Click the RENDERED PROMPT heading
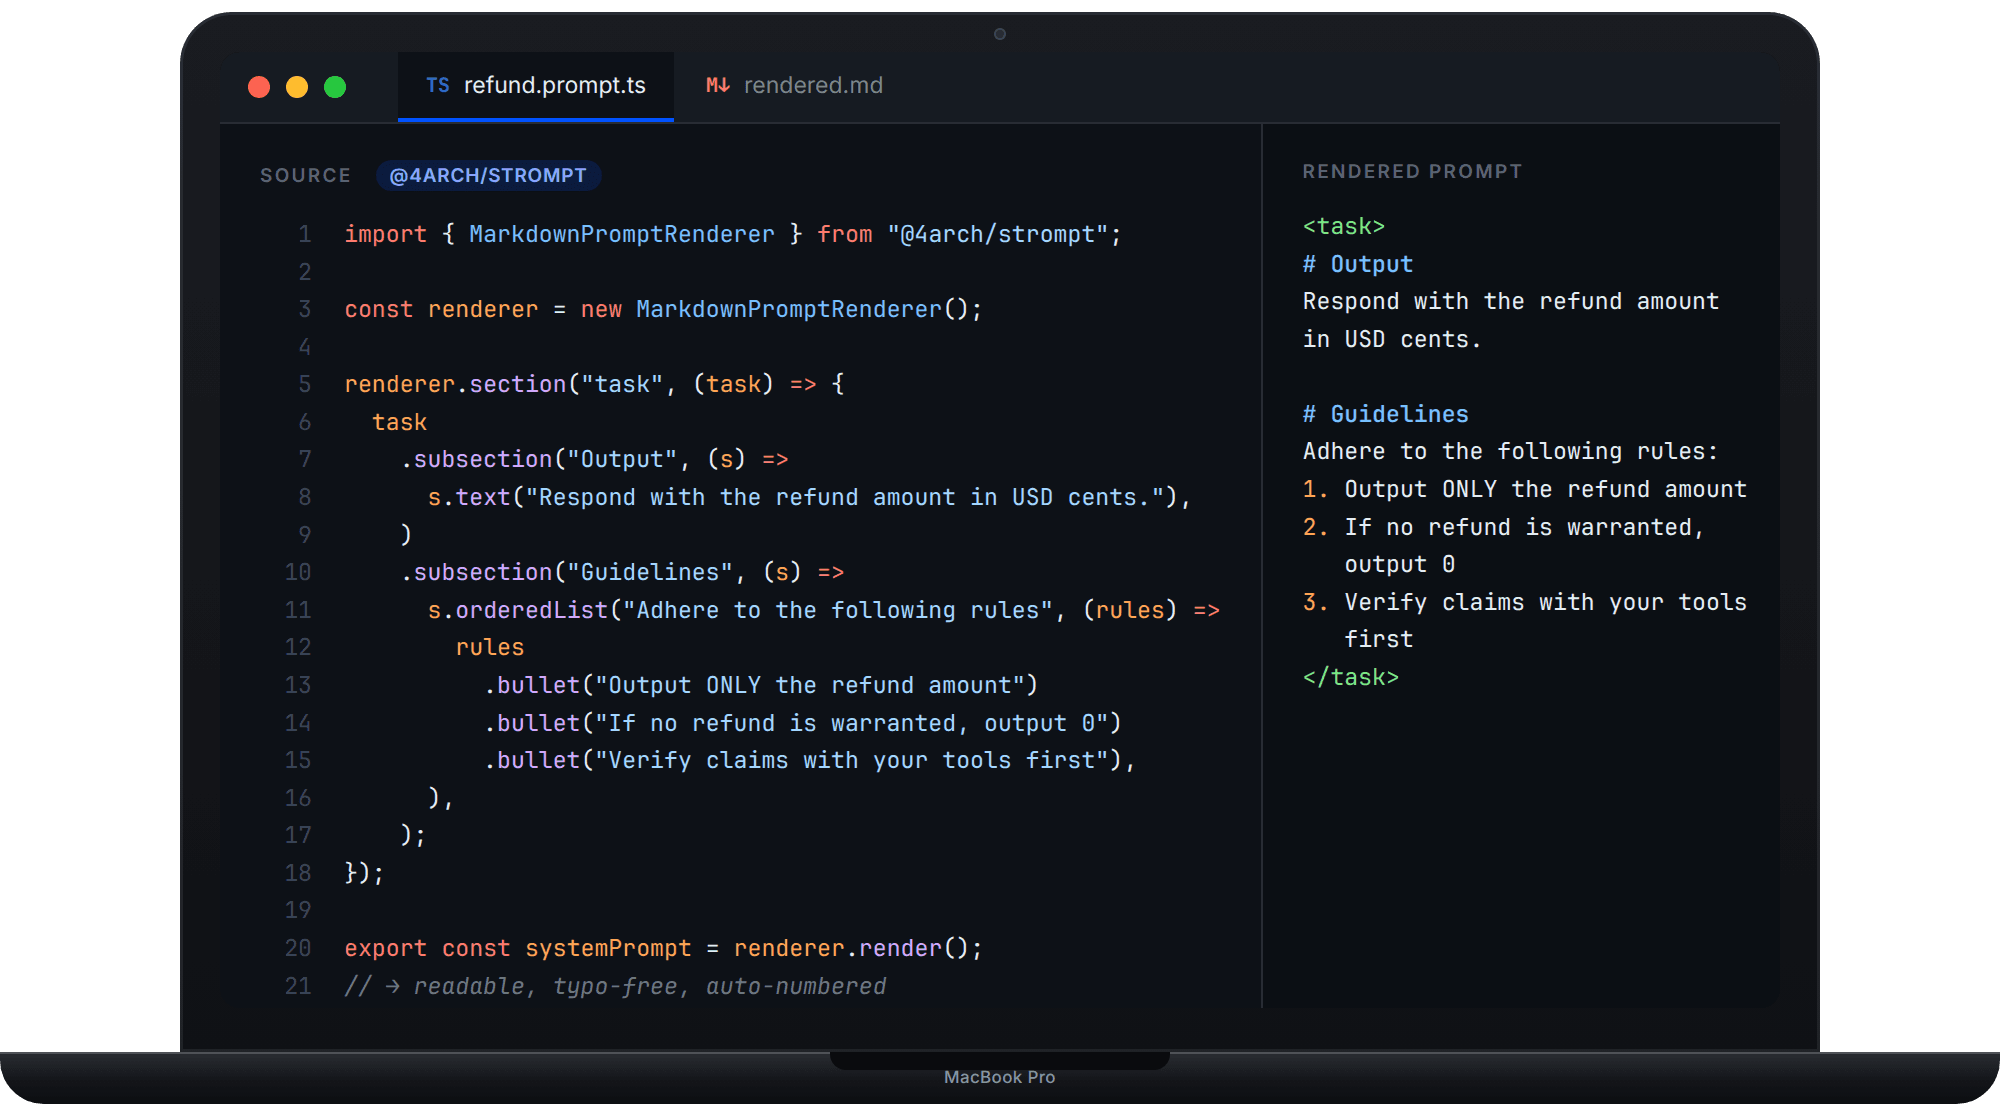This screenshot has width=2000, height=1104. tap(1412, 171)
